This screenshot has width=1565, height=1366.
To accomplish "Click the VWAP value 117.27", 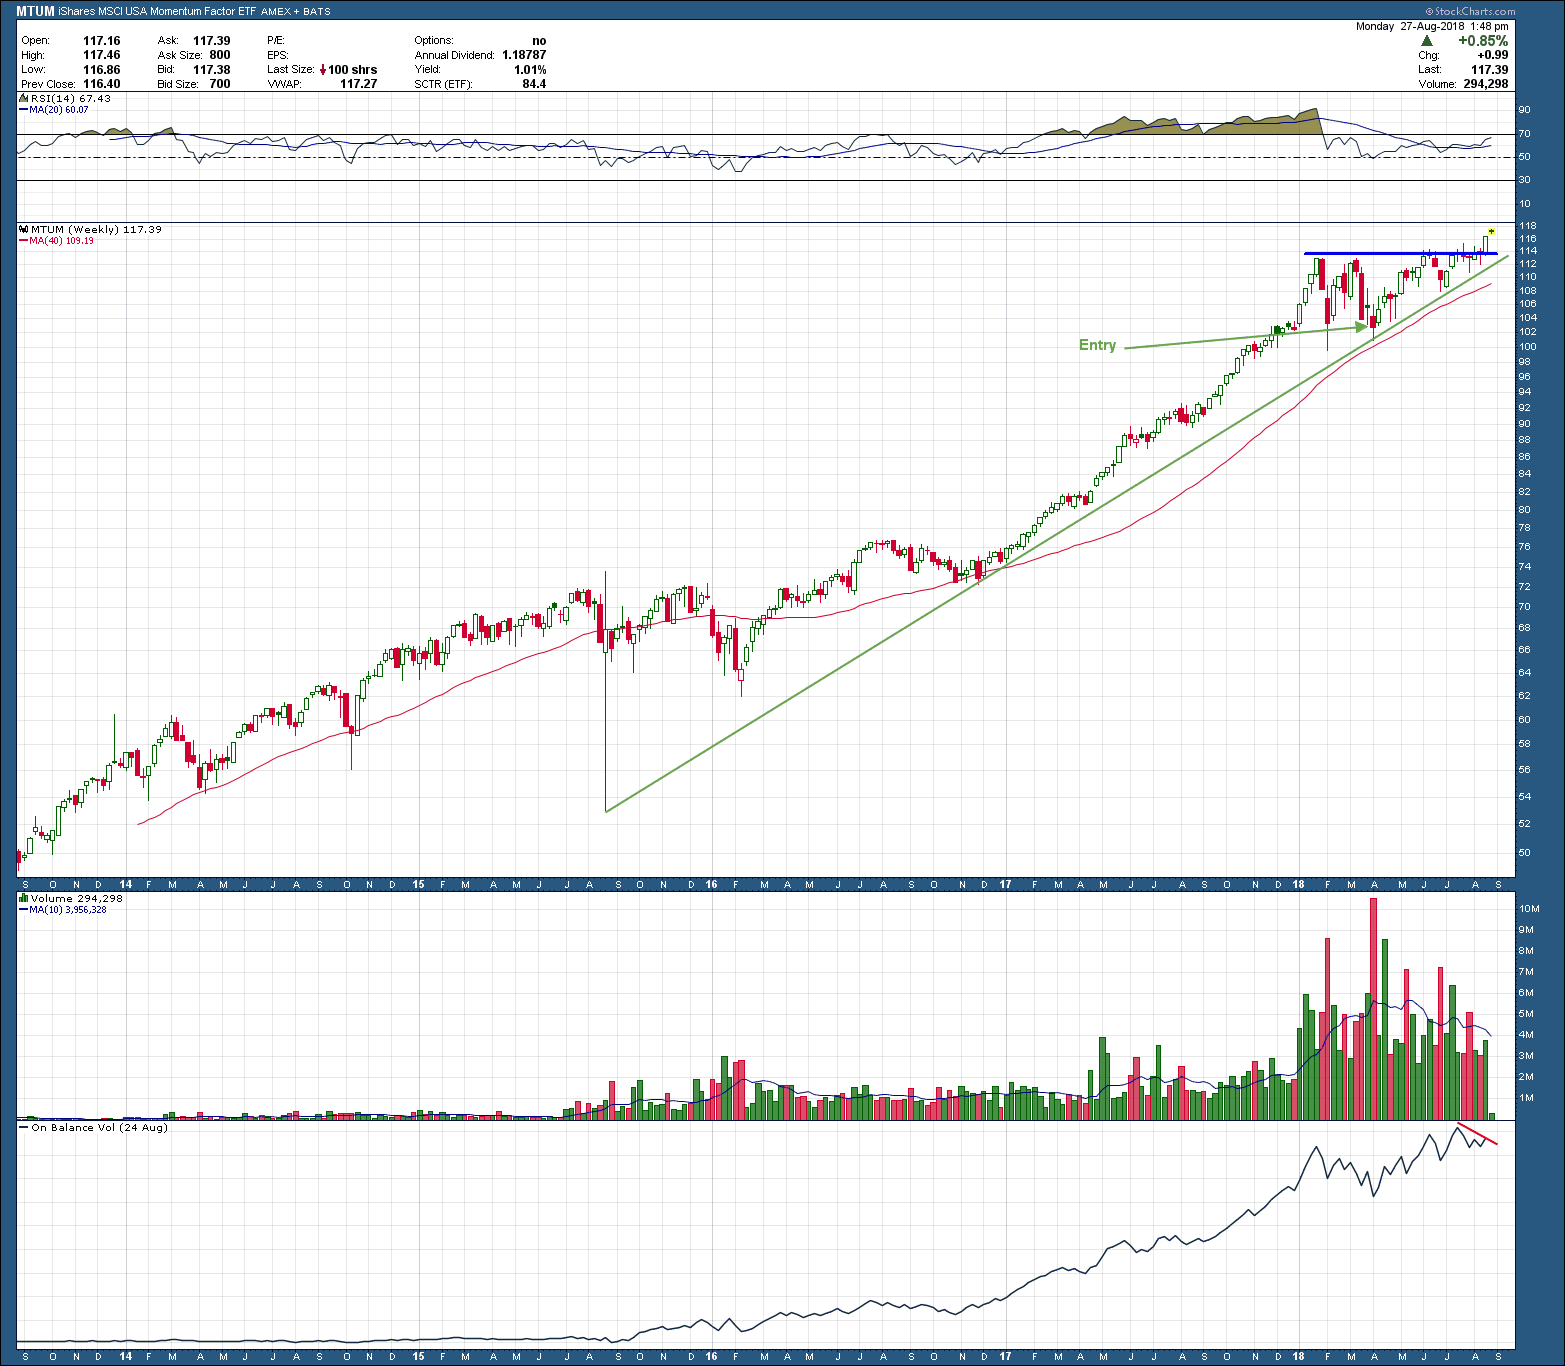I will pos(358,84).
